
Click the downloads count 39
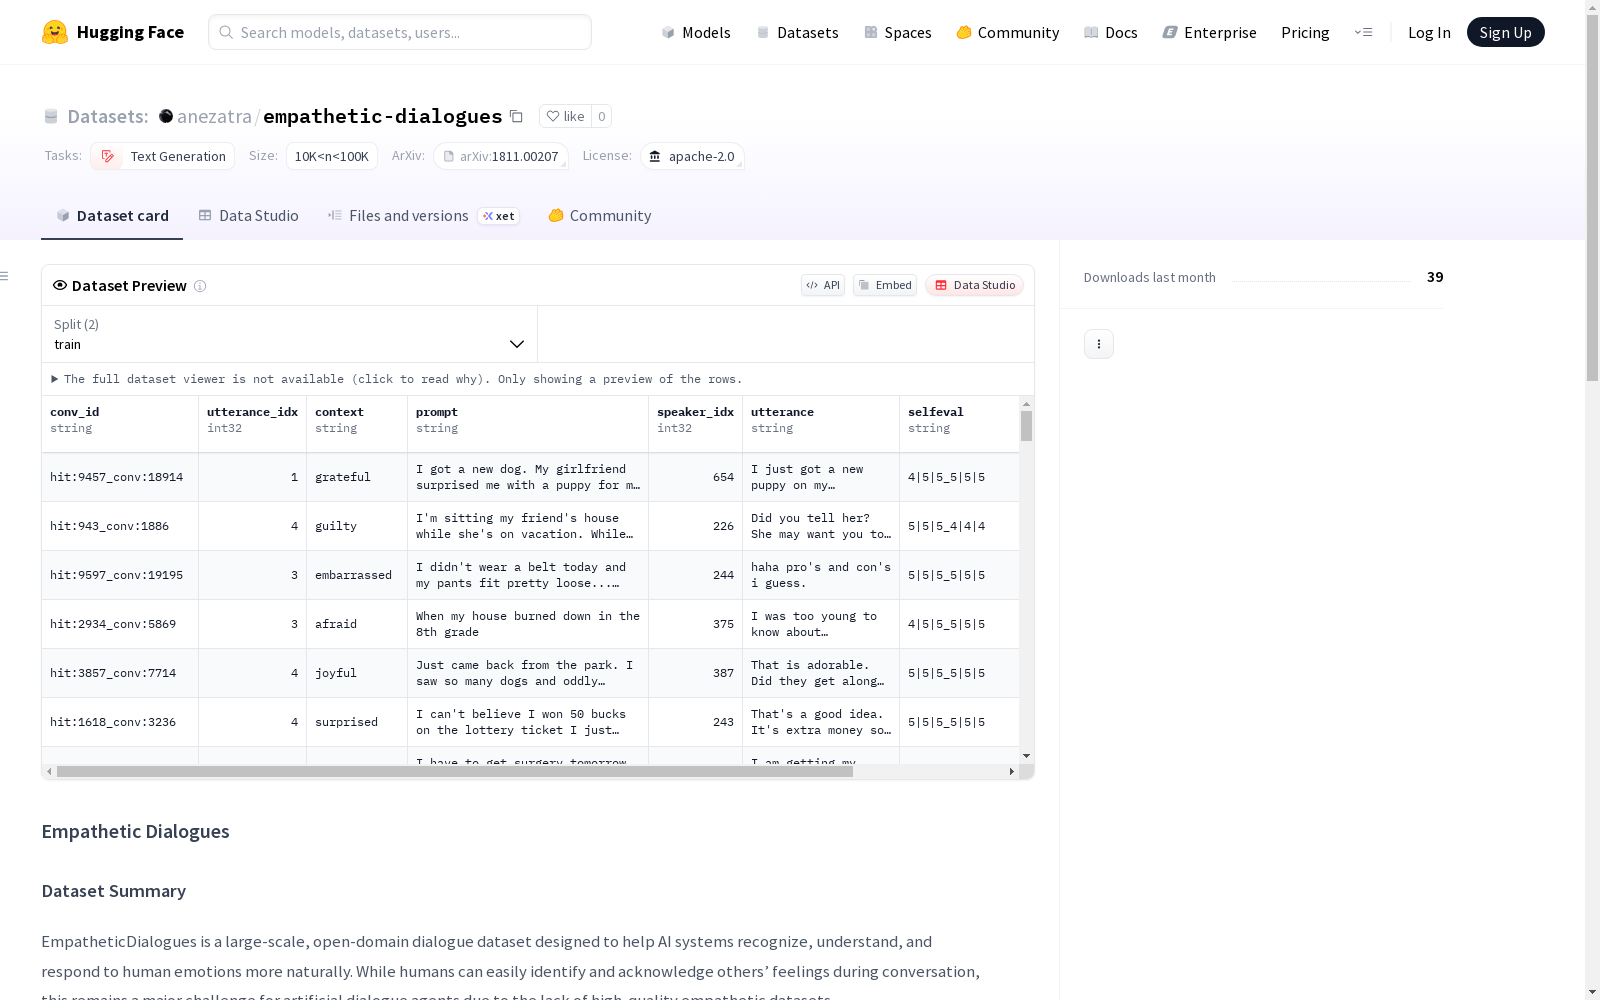1435,277
